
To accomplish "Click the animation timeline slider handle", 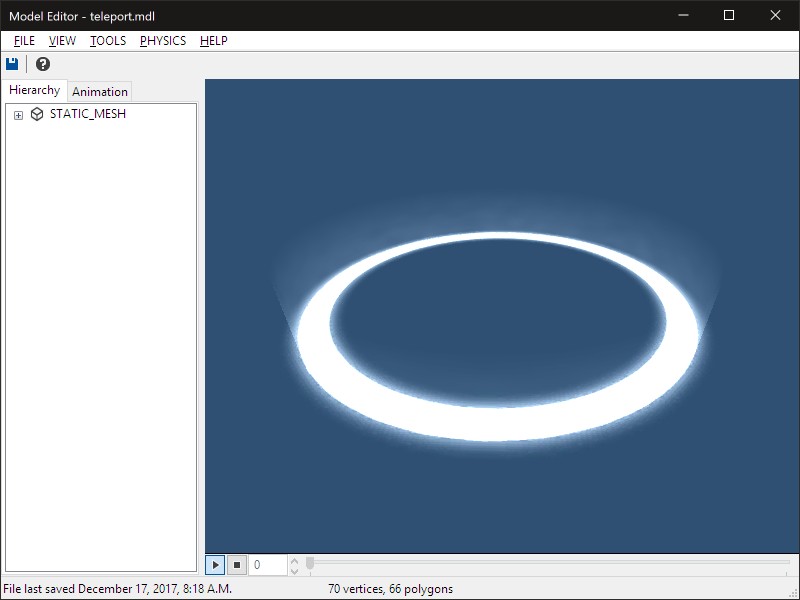I will (310, 564).
